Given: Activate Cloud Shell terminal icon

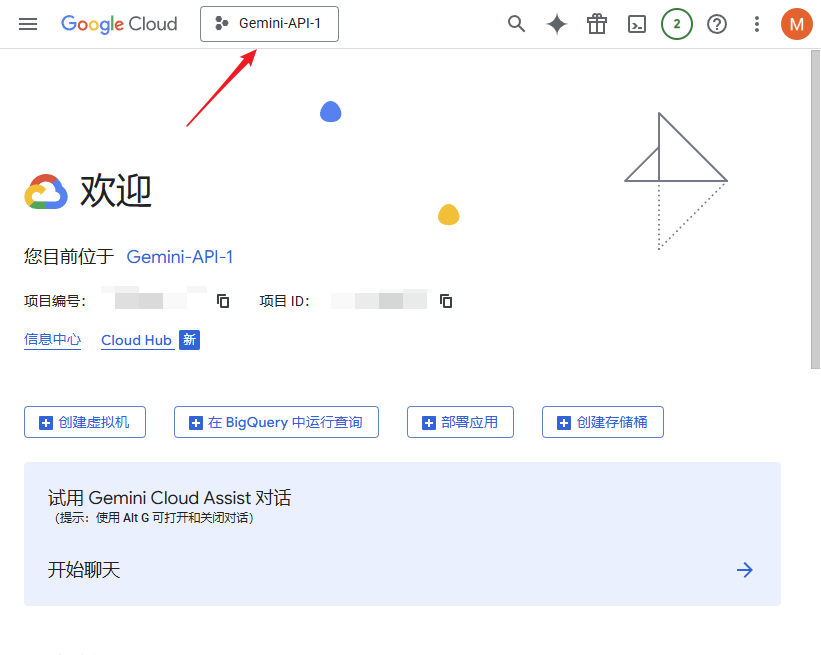Looking at the screenshot, I should (x=637, y=24).
